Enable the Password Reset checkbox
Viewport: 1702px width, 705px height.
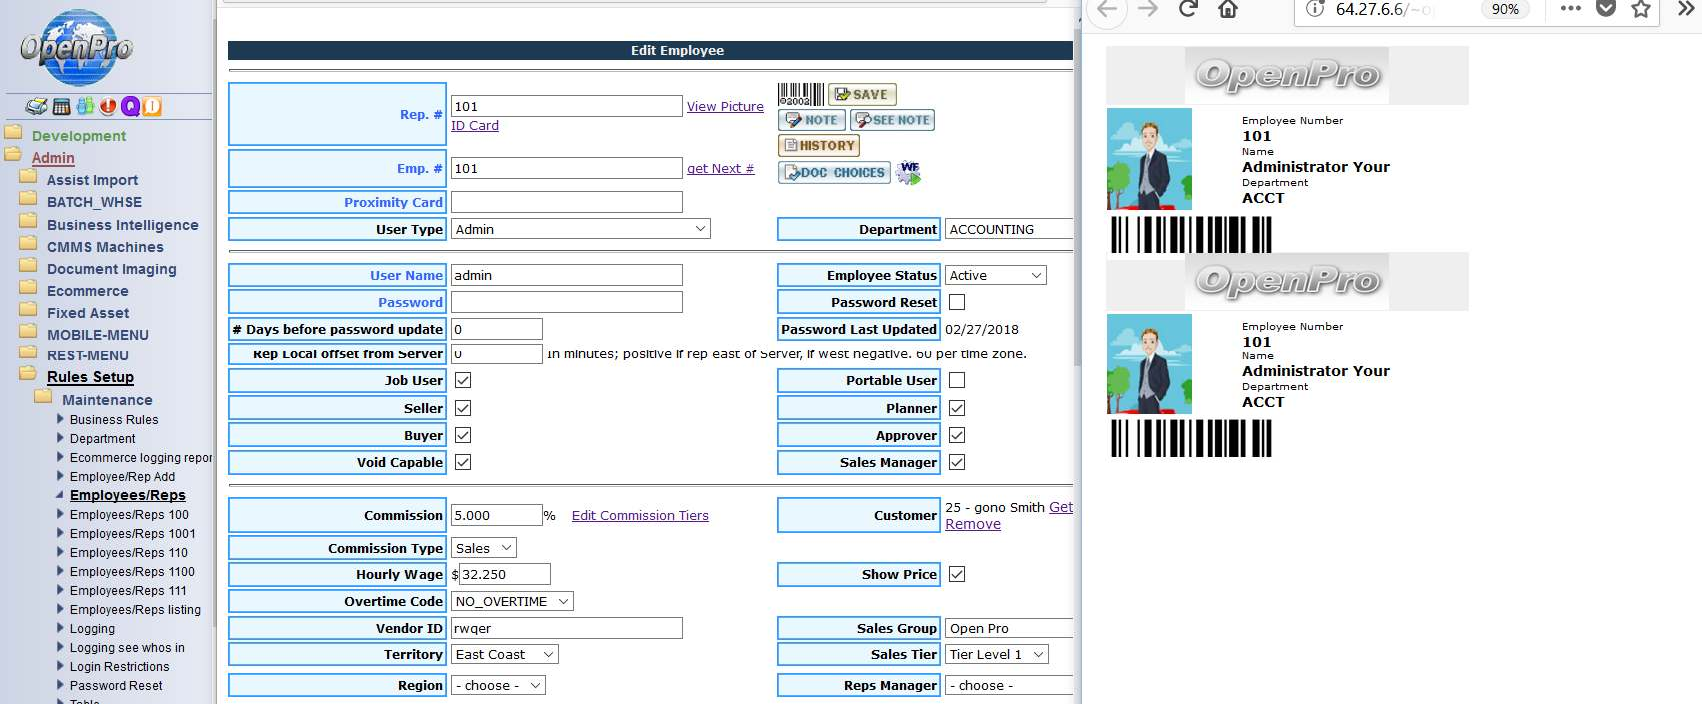[x=957, y=302]
